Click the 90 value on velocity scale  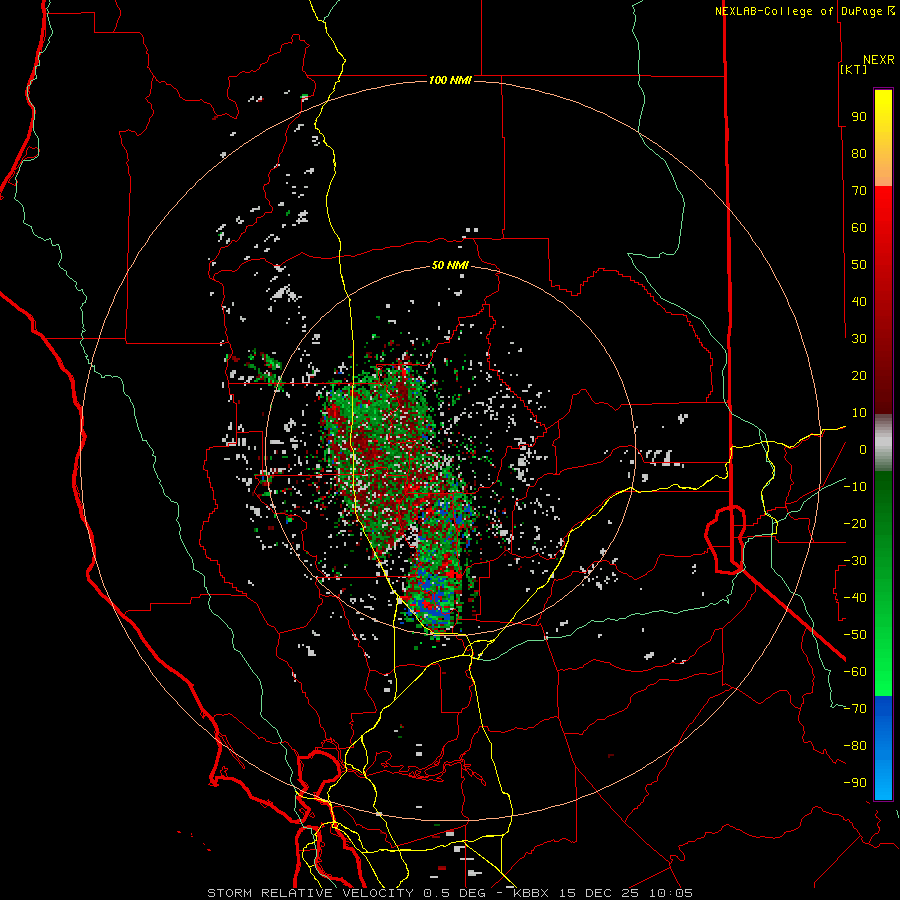point(859,117)
